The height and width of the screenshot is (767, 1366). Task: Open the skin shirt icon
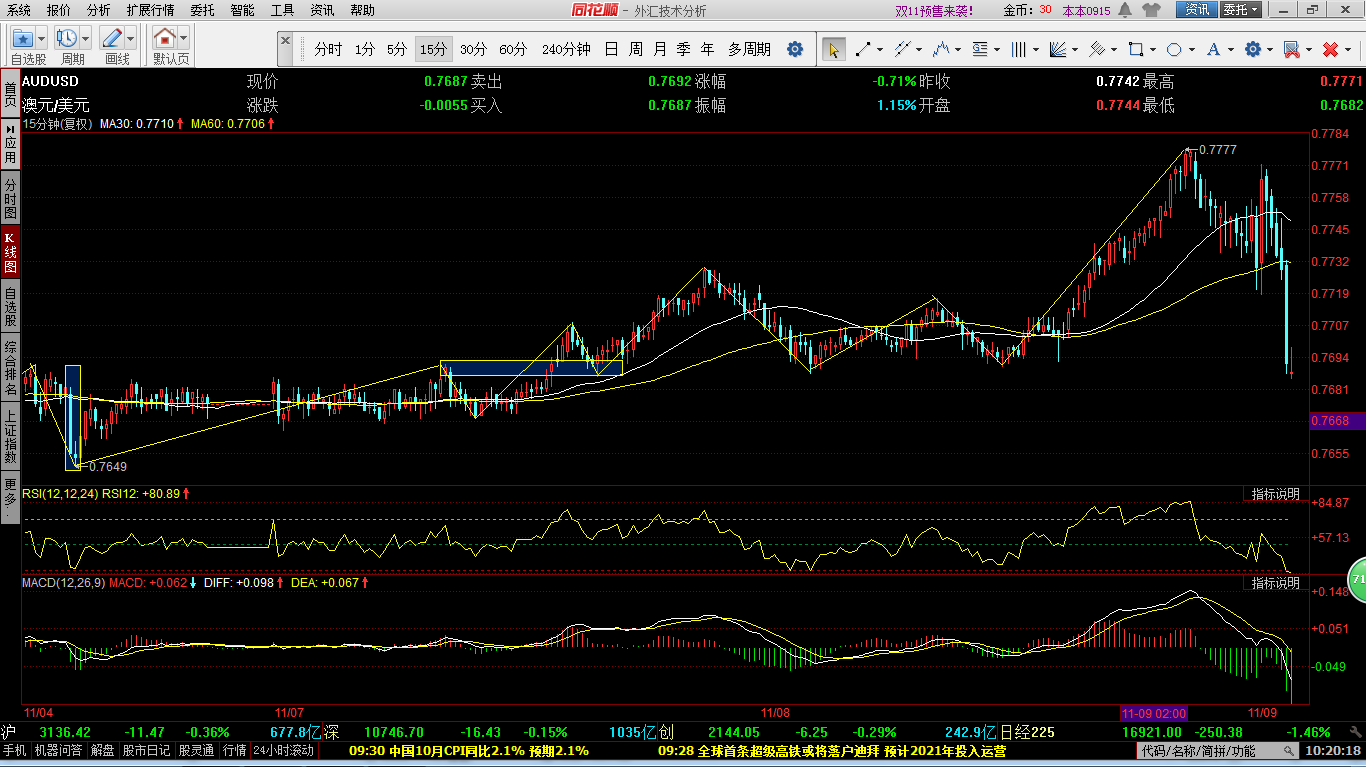coord(1151,10)
